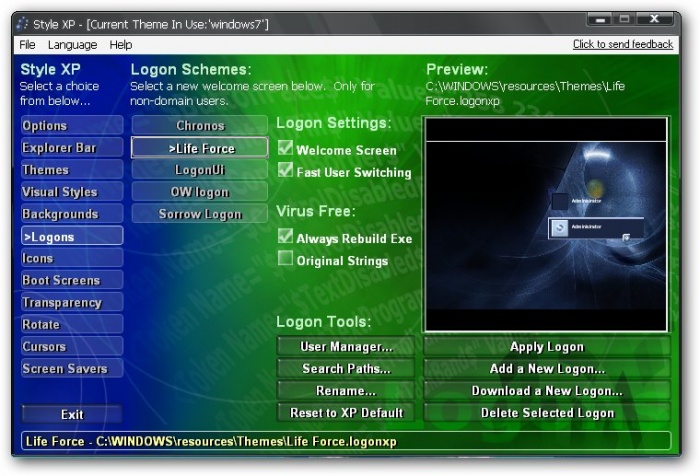
Task: Select the Backgrounds section
Action: 72,214
